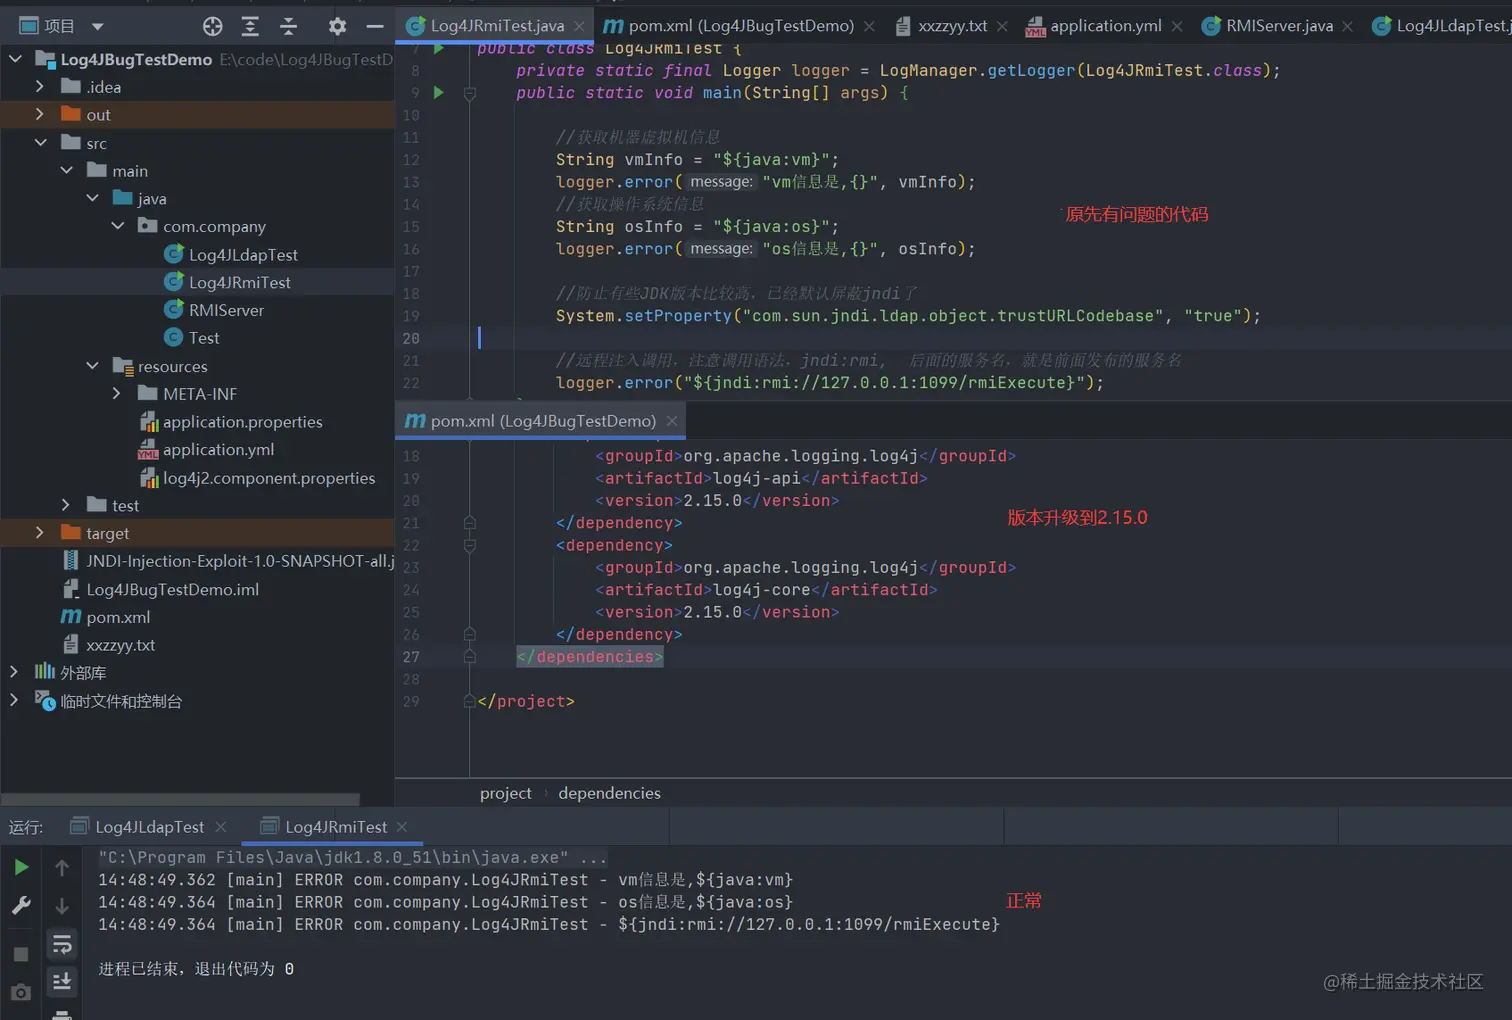The image size is (1512, 1020).
Task: Collapse the java folder
Action: click(x=92, y=198)
